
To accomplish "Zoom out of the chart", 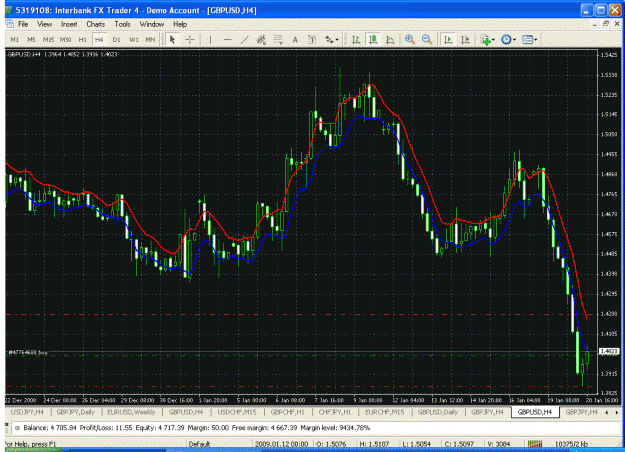I will 427,39.
